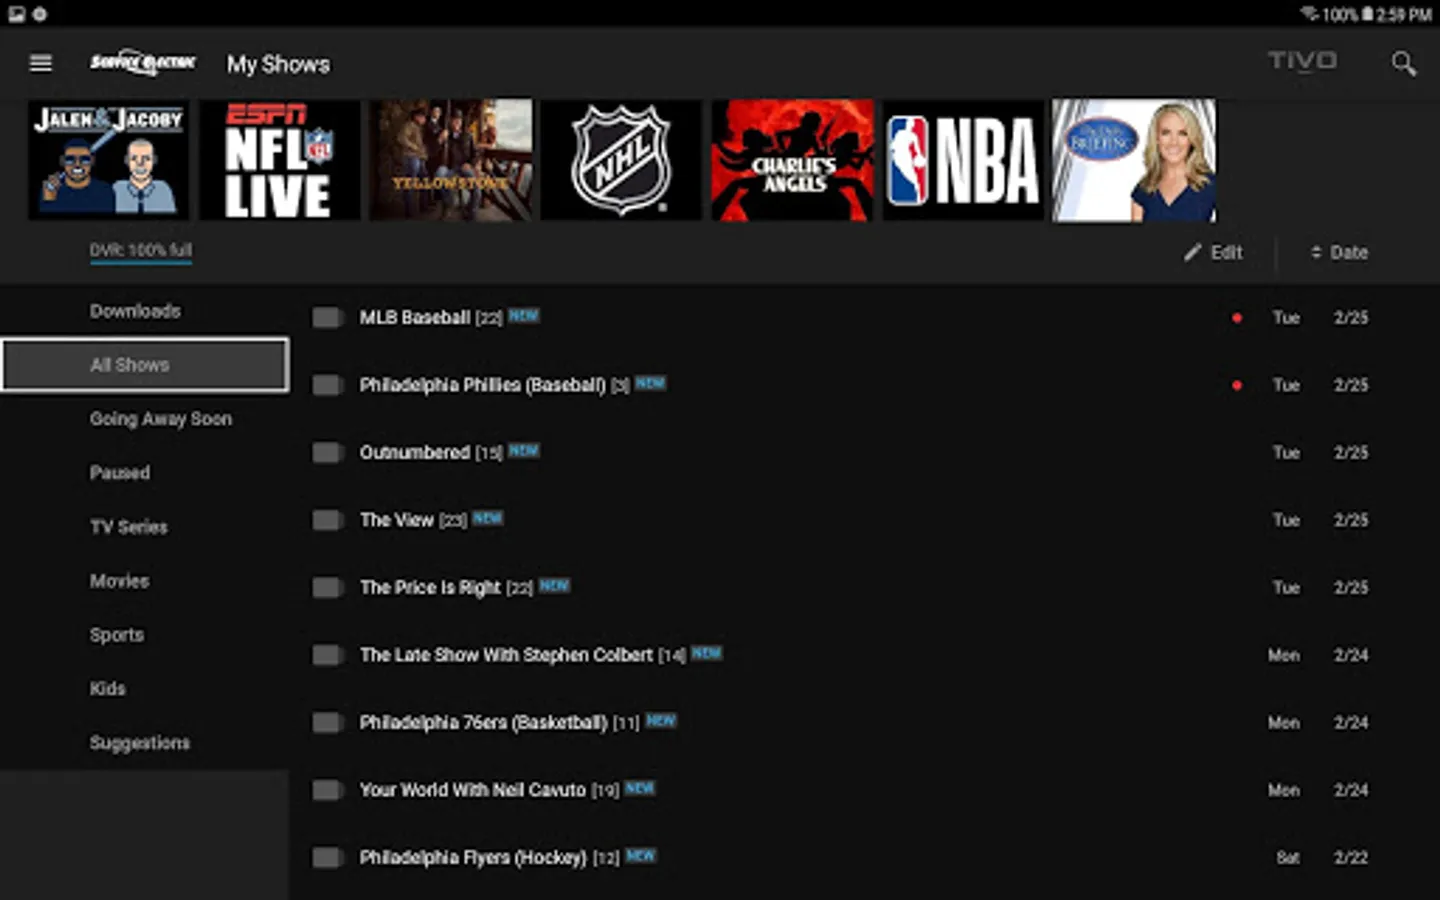Change sort order with Date dropdown
The width and height of the screenshot is (1440, 900).
click(1339, 253)
